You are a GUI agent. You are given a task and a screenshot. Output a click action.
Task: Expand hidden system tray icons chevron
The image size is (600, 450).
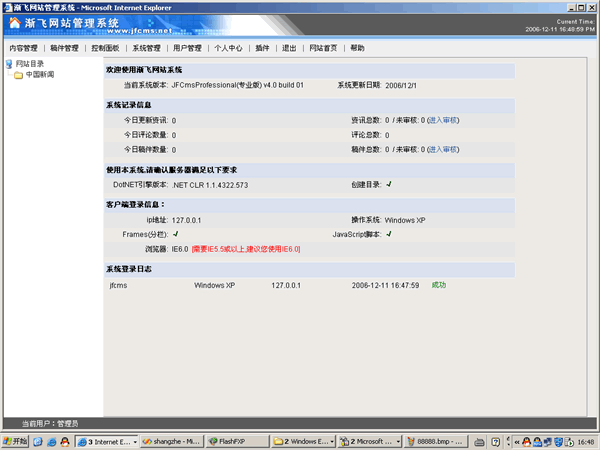(517, 442)
